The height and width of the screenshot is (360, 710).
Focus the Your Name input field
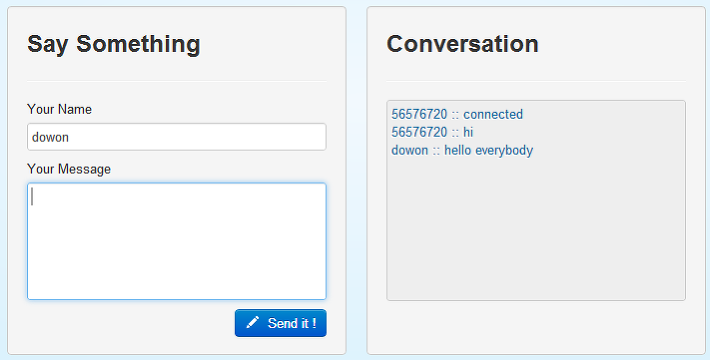177,137
